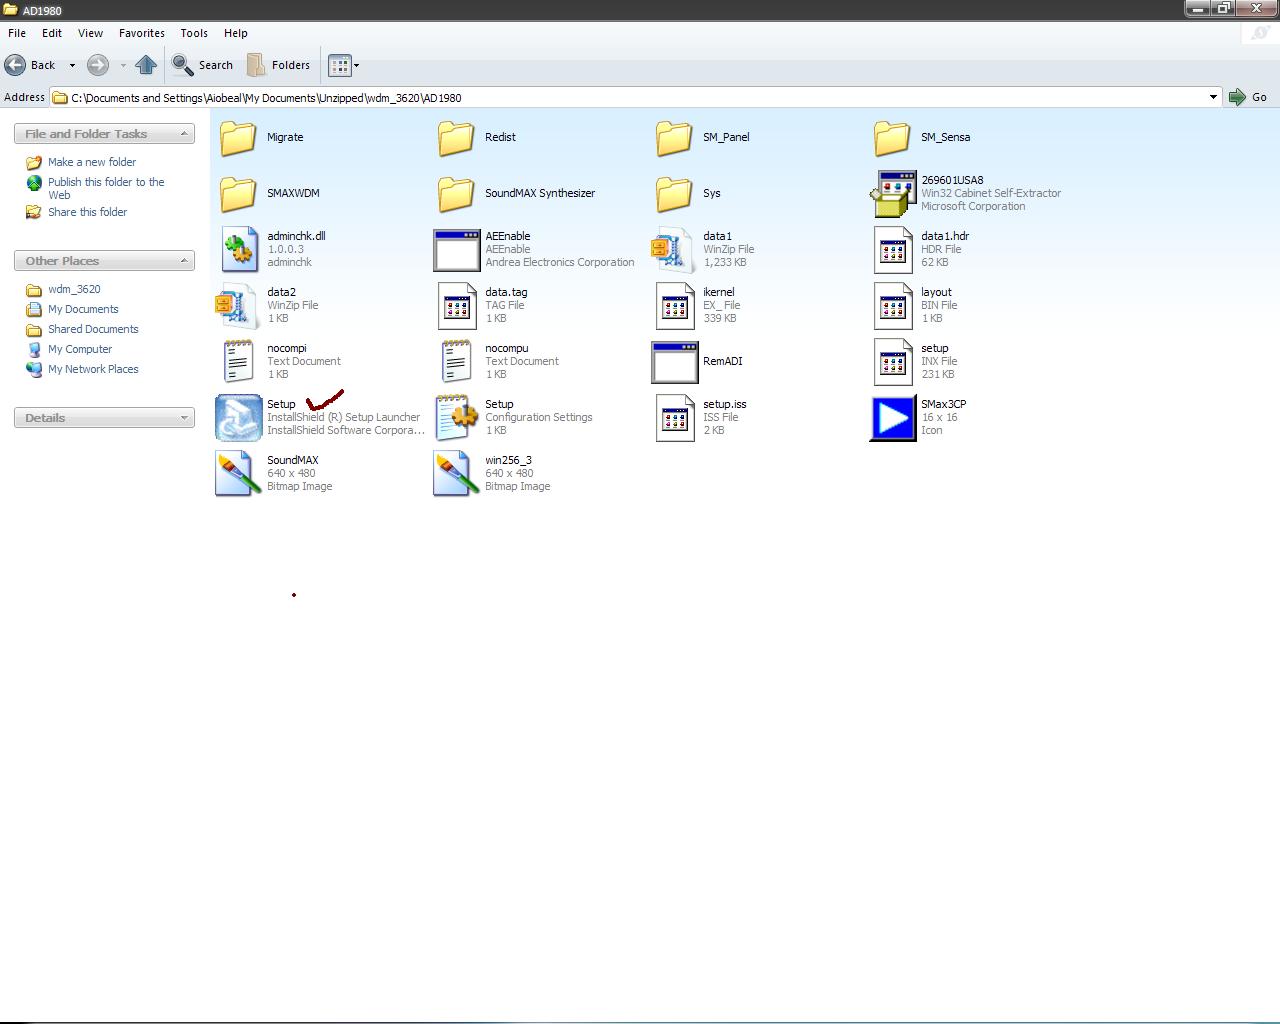Select the Migrate folder icon
This screenshot has width=1280, height=1024.
238,138
